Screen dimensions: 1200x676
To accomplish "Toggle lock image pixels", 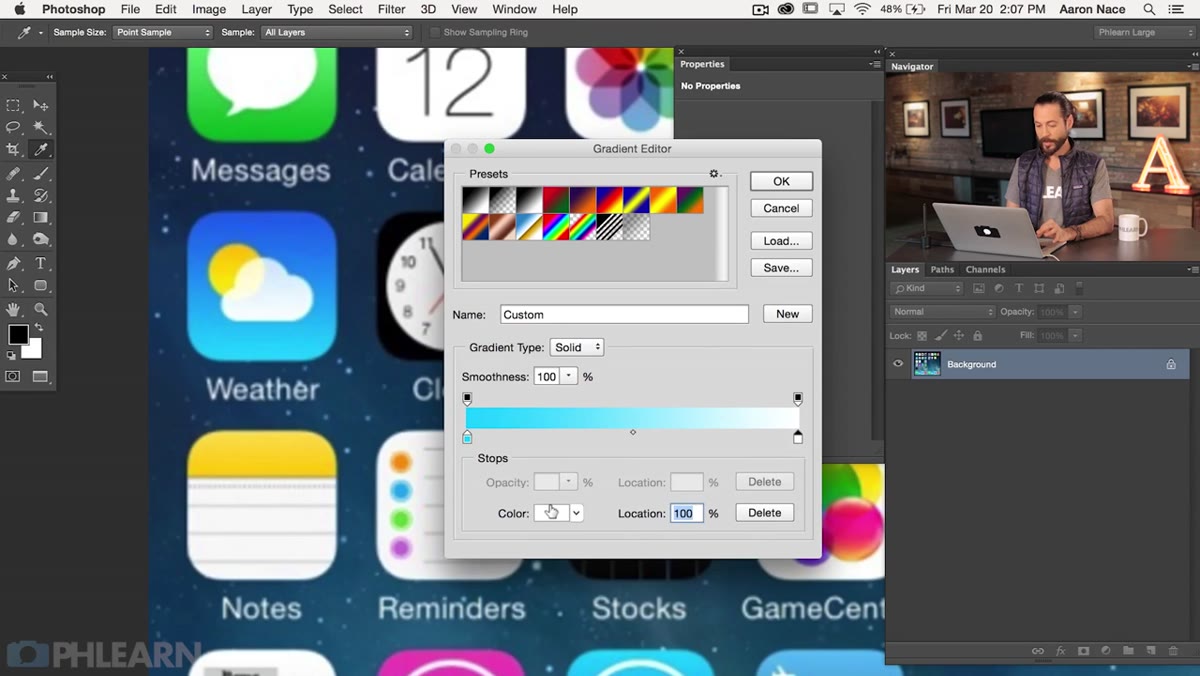I will pyautogui.click(x=941, y=336).
